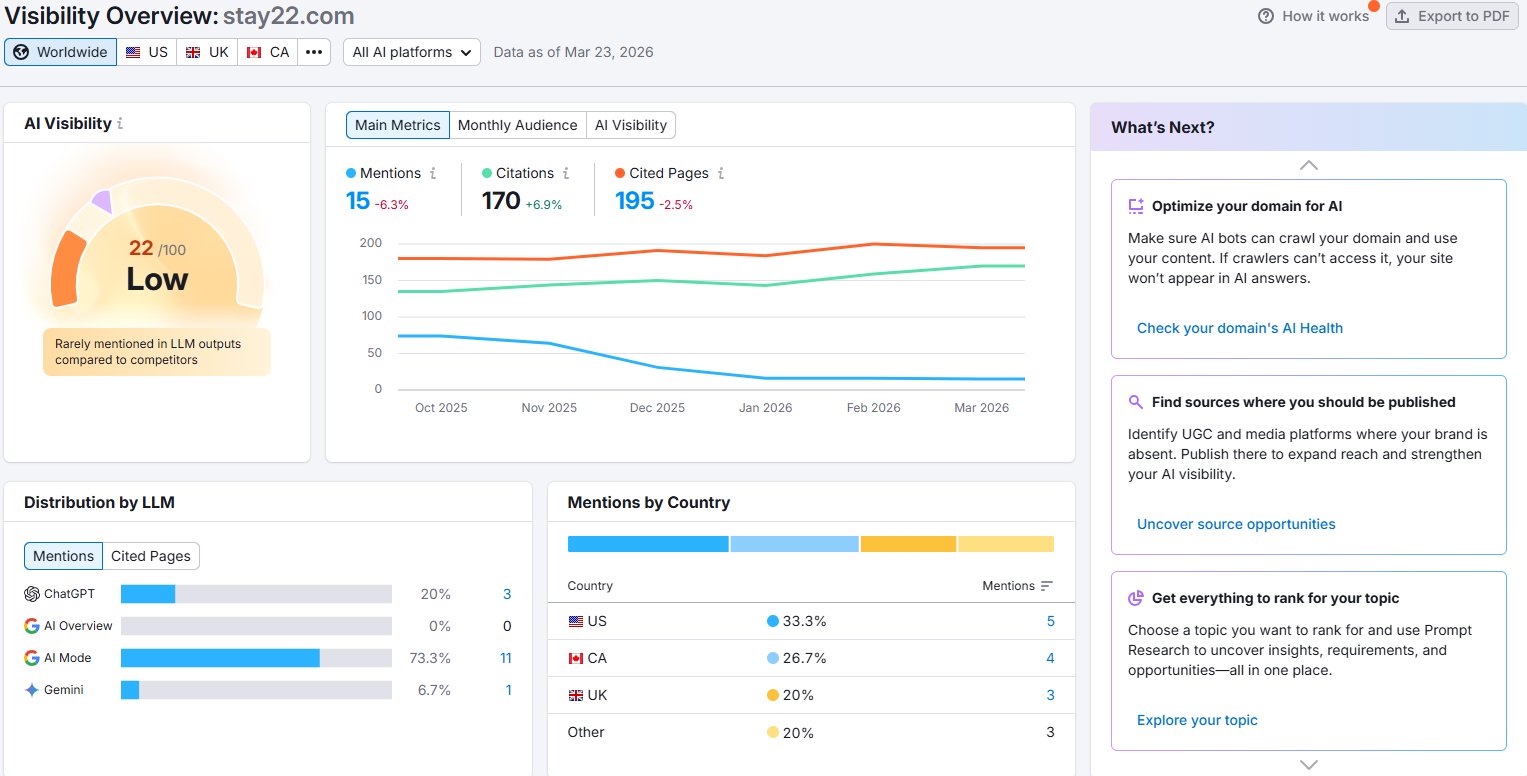Expand What's Next list with down chevron

[x=1308, y=765]
